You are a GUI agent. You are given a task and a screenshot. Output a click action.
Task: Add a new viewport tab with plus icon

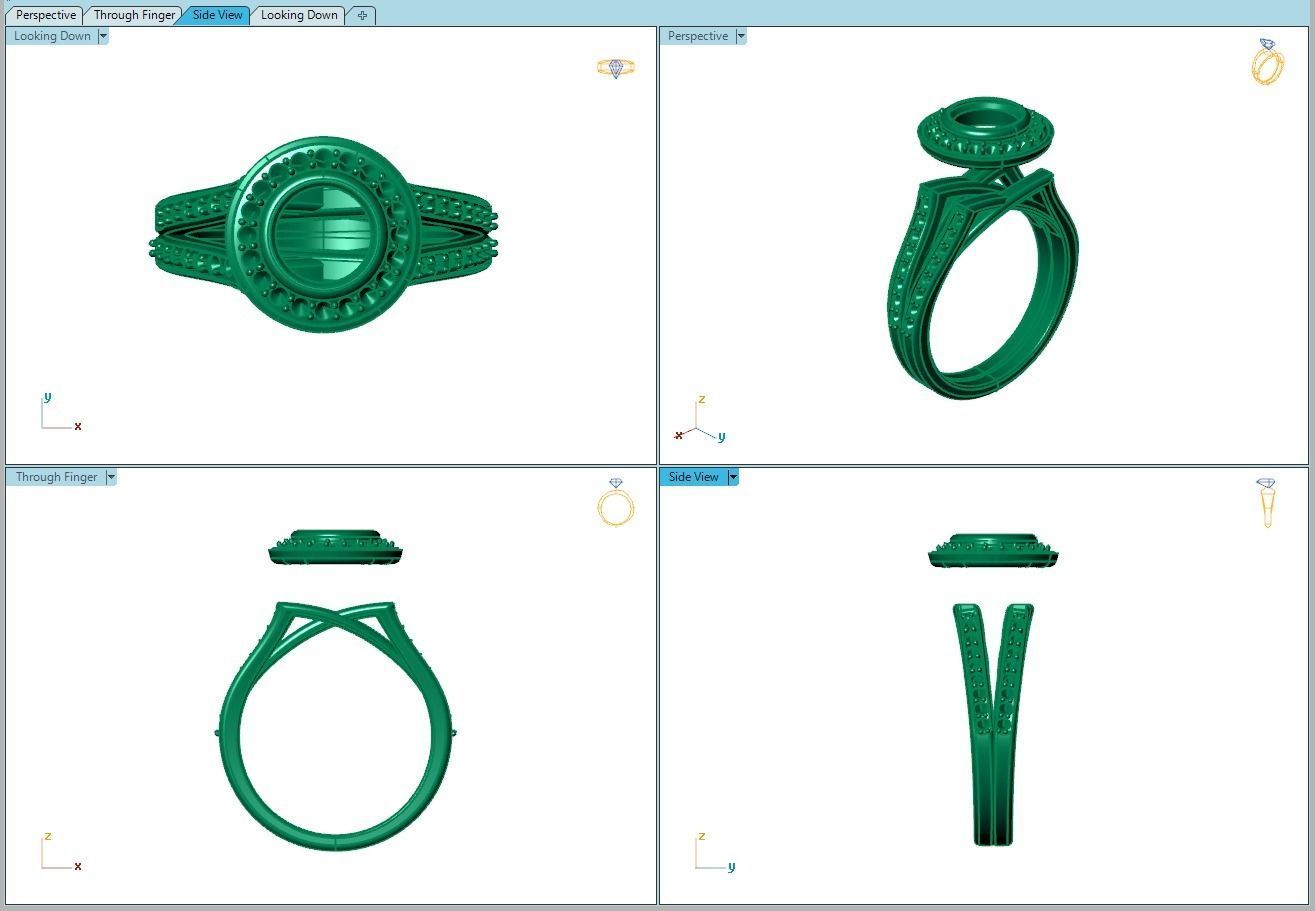tap(362, 15)
